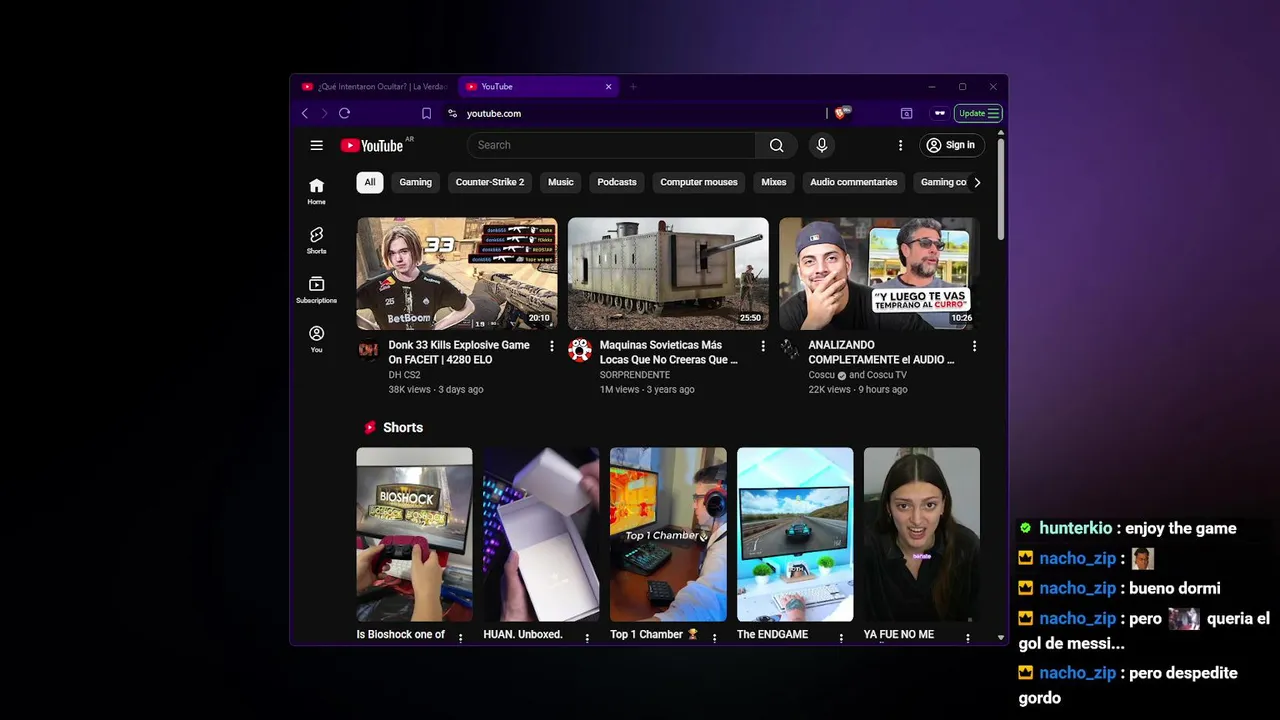Select the All filter chip
The height and width of the screenshot is (720, 1280).
[x=370, y=182]
